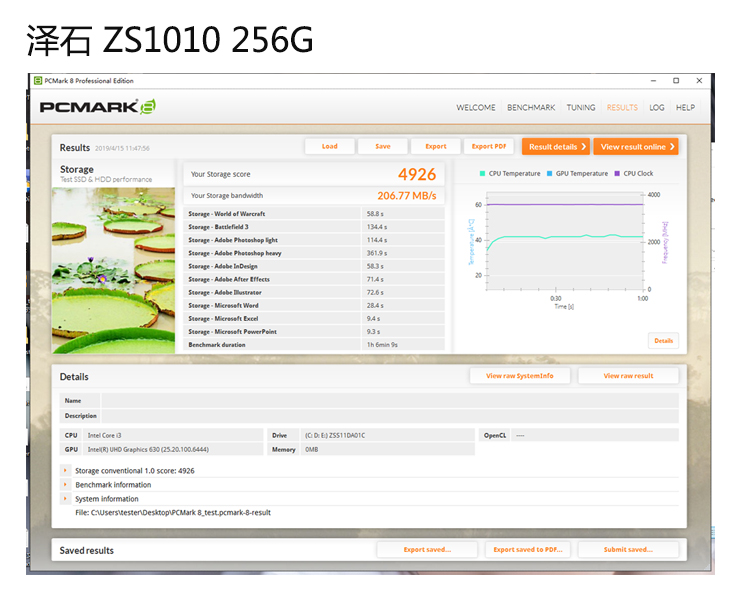
Task: Click the Benchmark duration row
Action: 314,344
